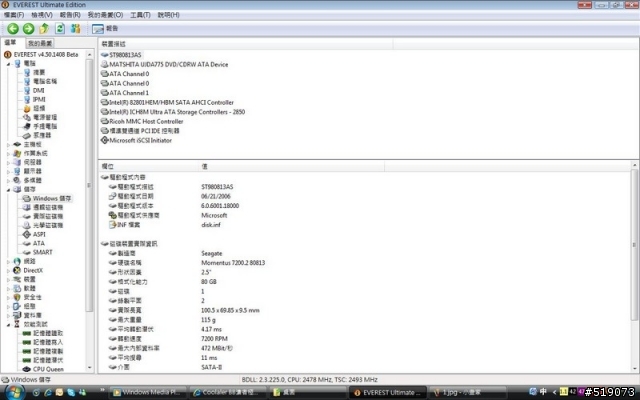This screenshot has width=640, height=400.
Task: Go forward with the green right arrow
Action: pos(29,29)
